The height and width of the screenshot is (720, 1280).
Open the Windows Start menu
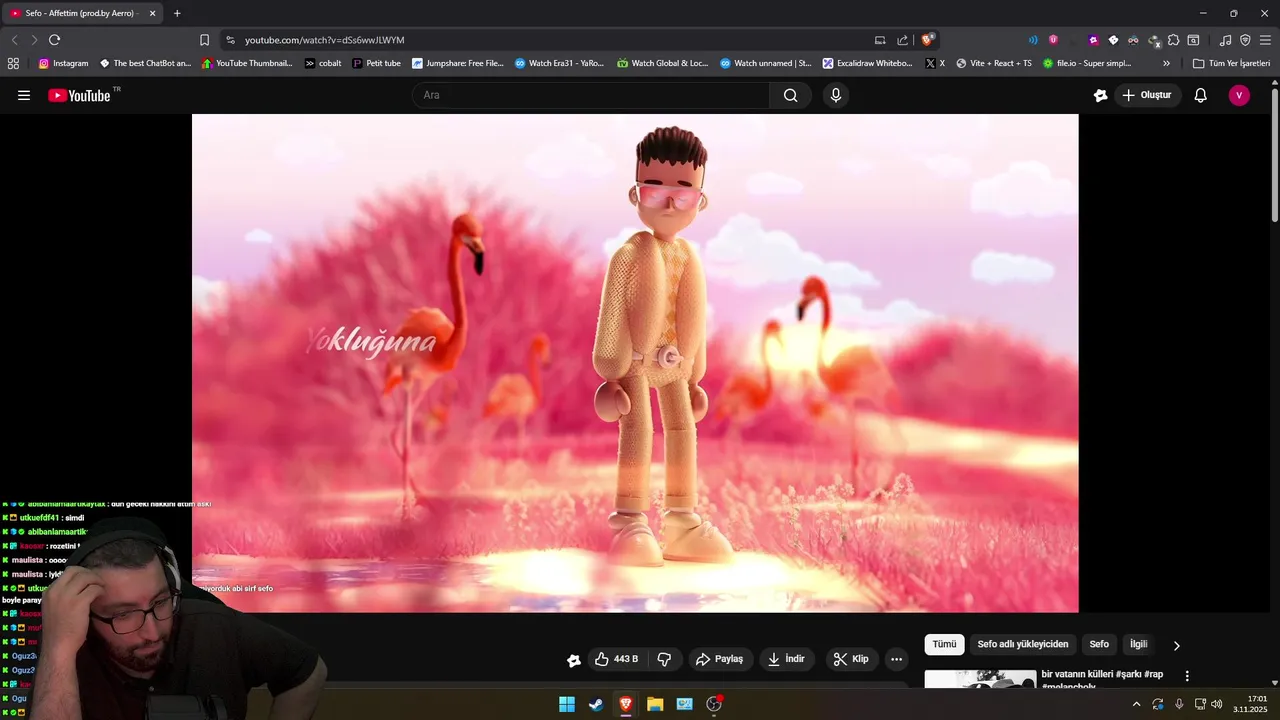click(567, 704)
